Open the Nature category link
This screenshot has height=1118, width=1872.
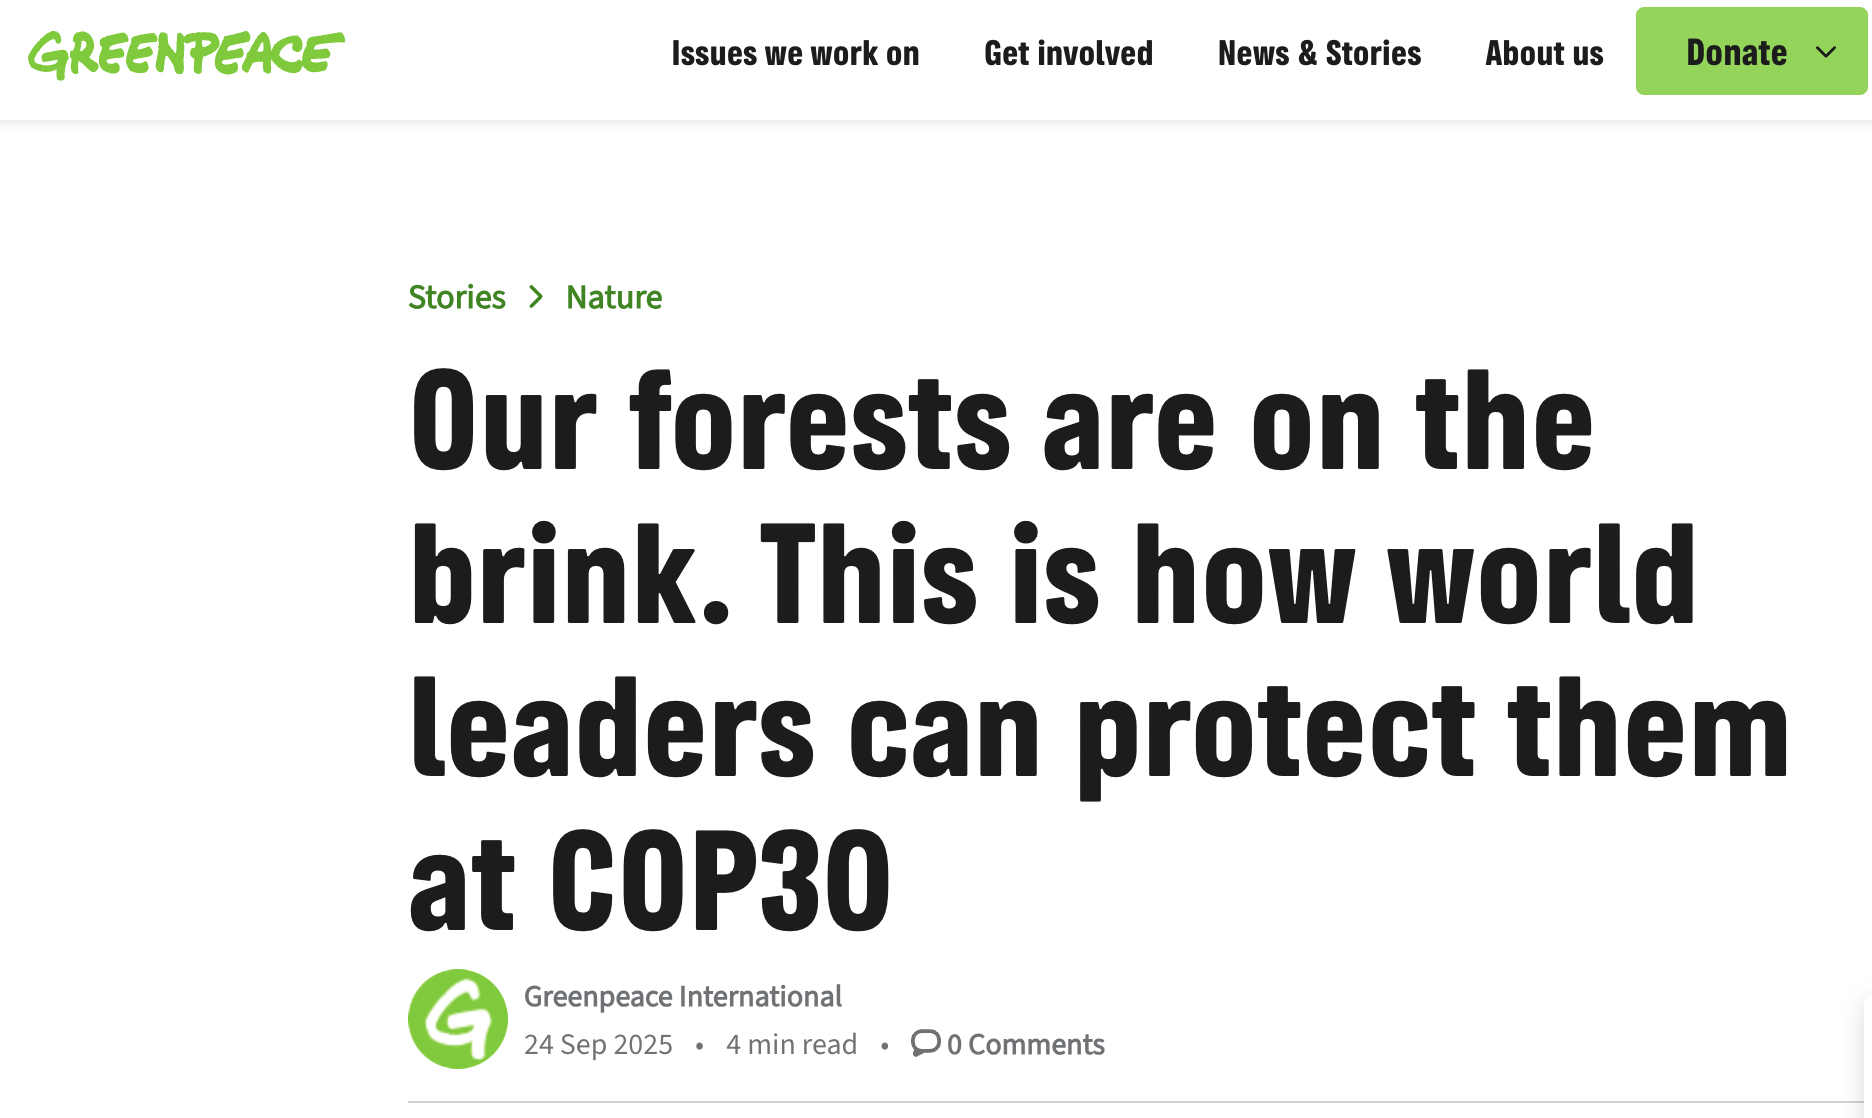click(613, 297)
